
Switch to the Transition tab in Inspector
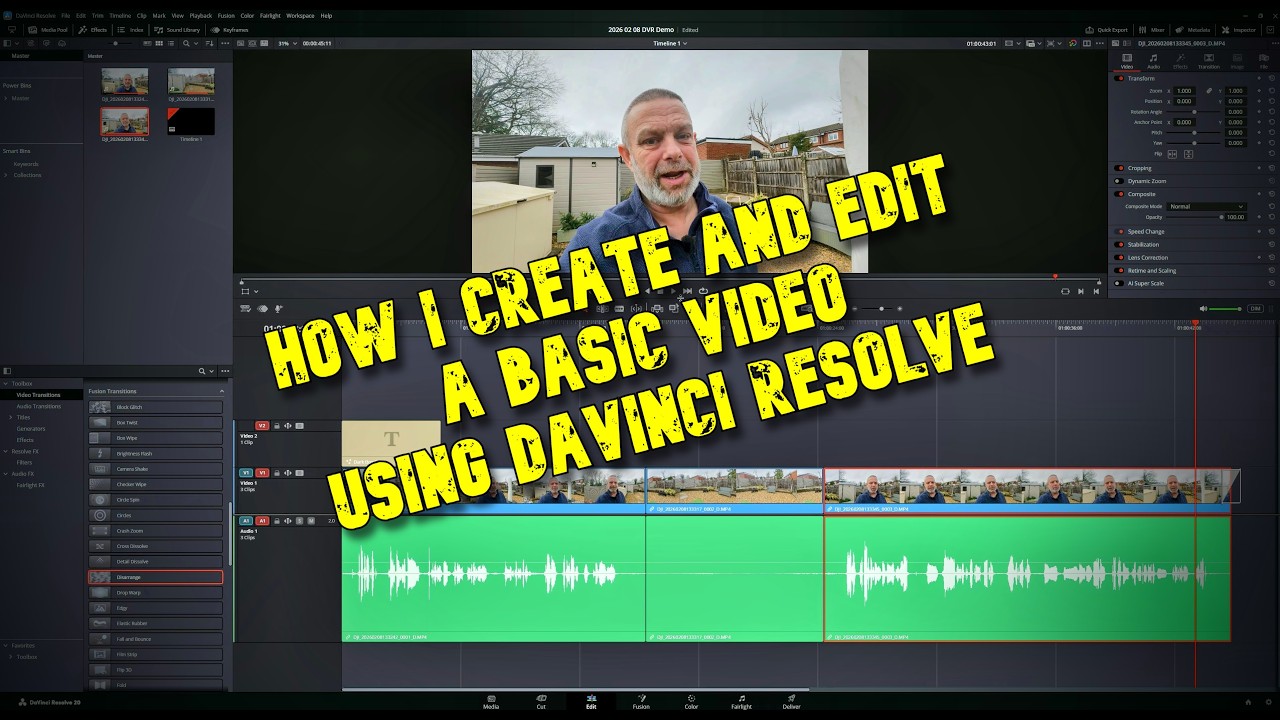coord(1209,61)
